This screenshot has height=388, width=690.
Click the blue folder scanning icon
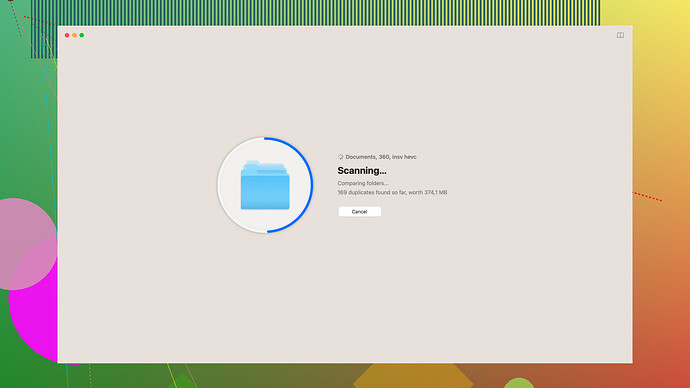pyautogui.click(x=265, y=185)
